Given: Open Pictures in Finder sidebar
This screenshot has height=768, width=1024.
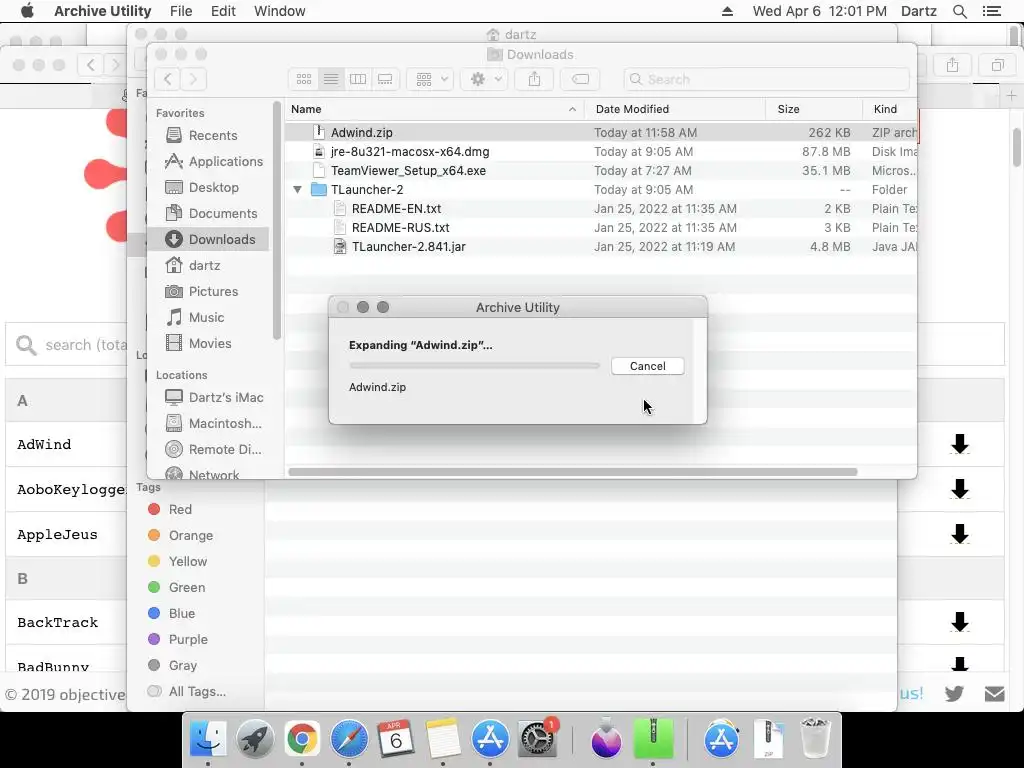Looking at the screenshot, I should tap(208, 291).
